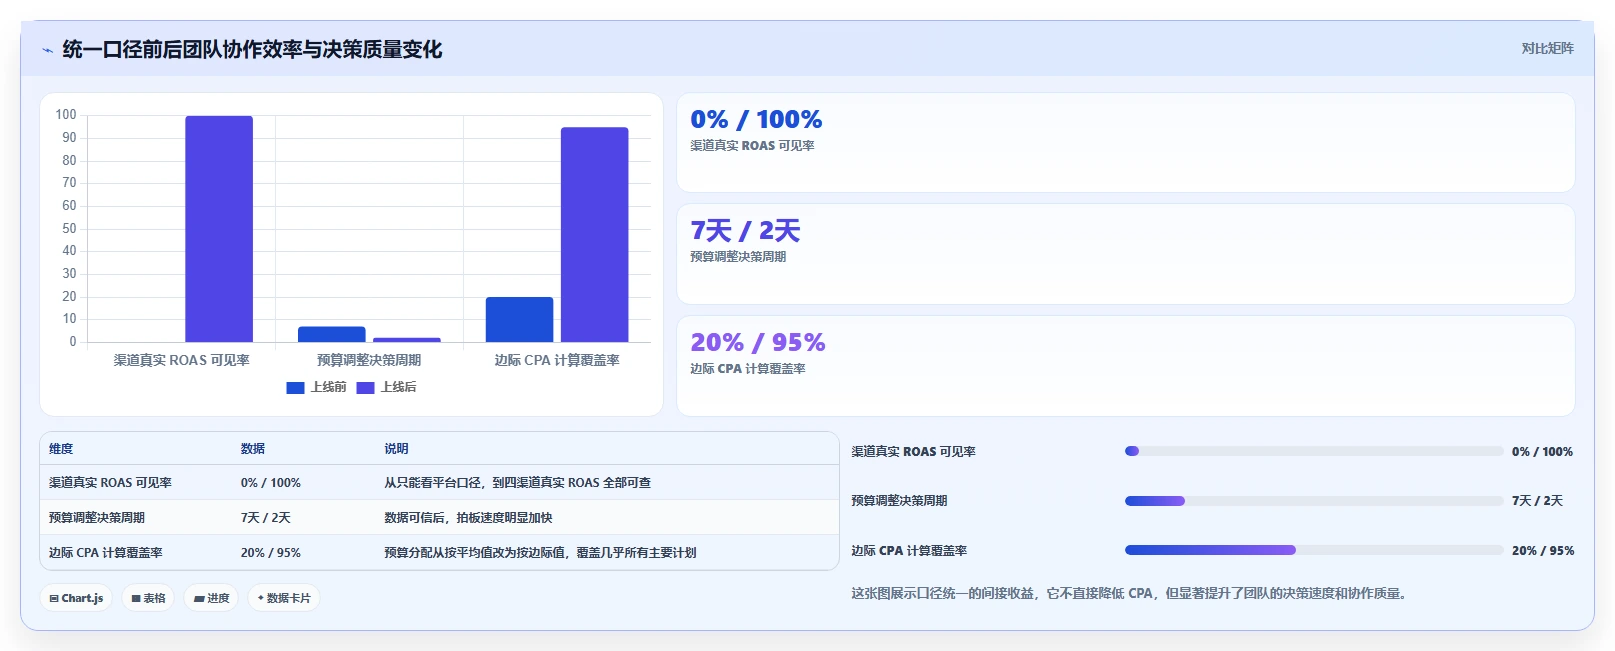The image size is (1615, 651).
Task: Click the 数据 table column header
Action: pos(253,449)
